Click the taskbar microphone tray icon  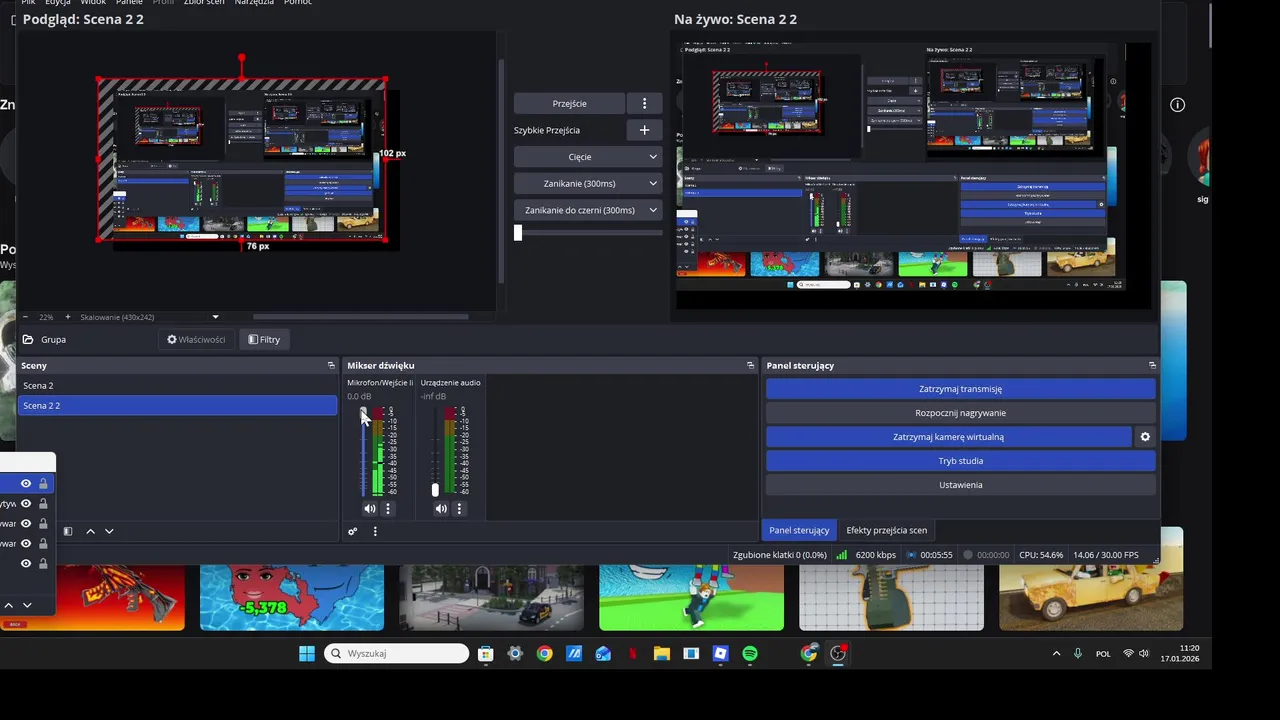[x=1077, y=654]
